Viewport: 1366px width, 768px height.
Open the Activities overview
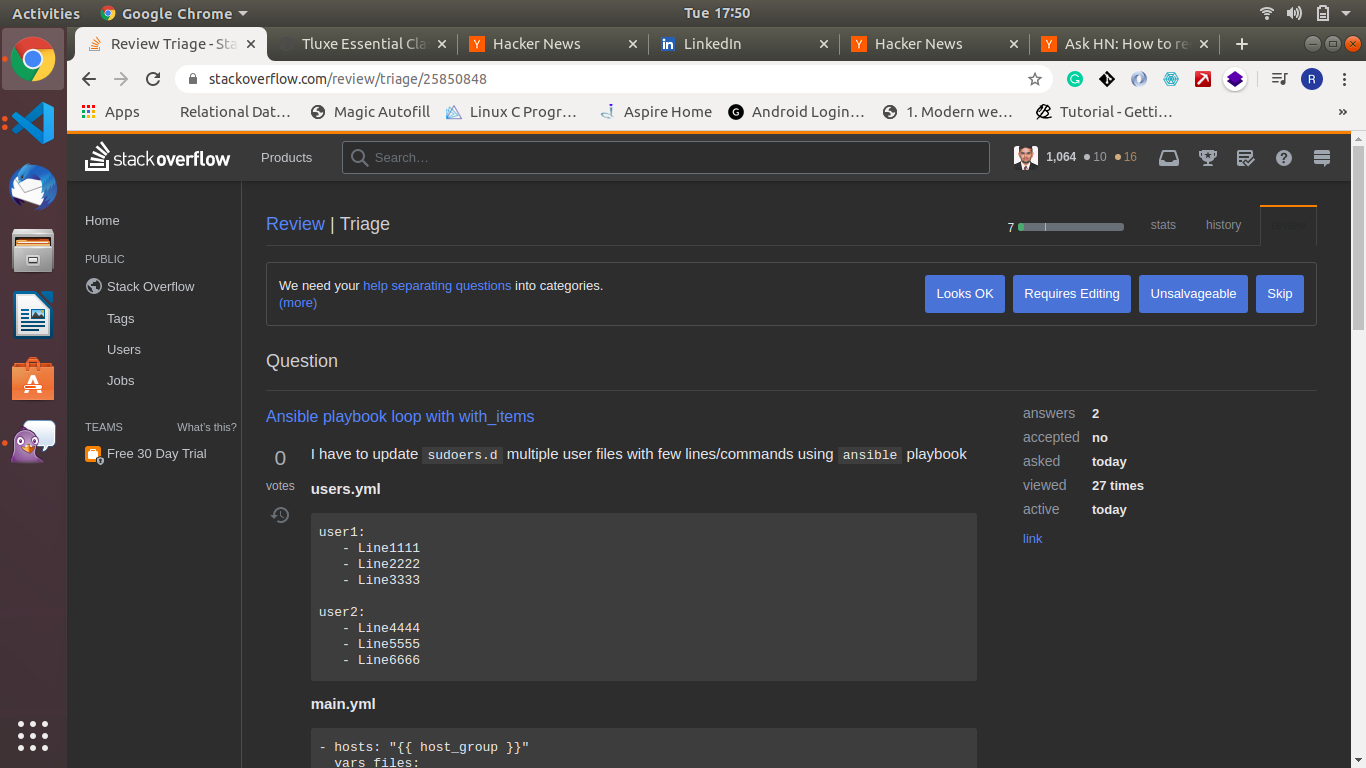(46, 13)
